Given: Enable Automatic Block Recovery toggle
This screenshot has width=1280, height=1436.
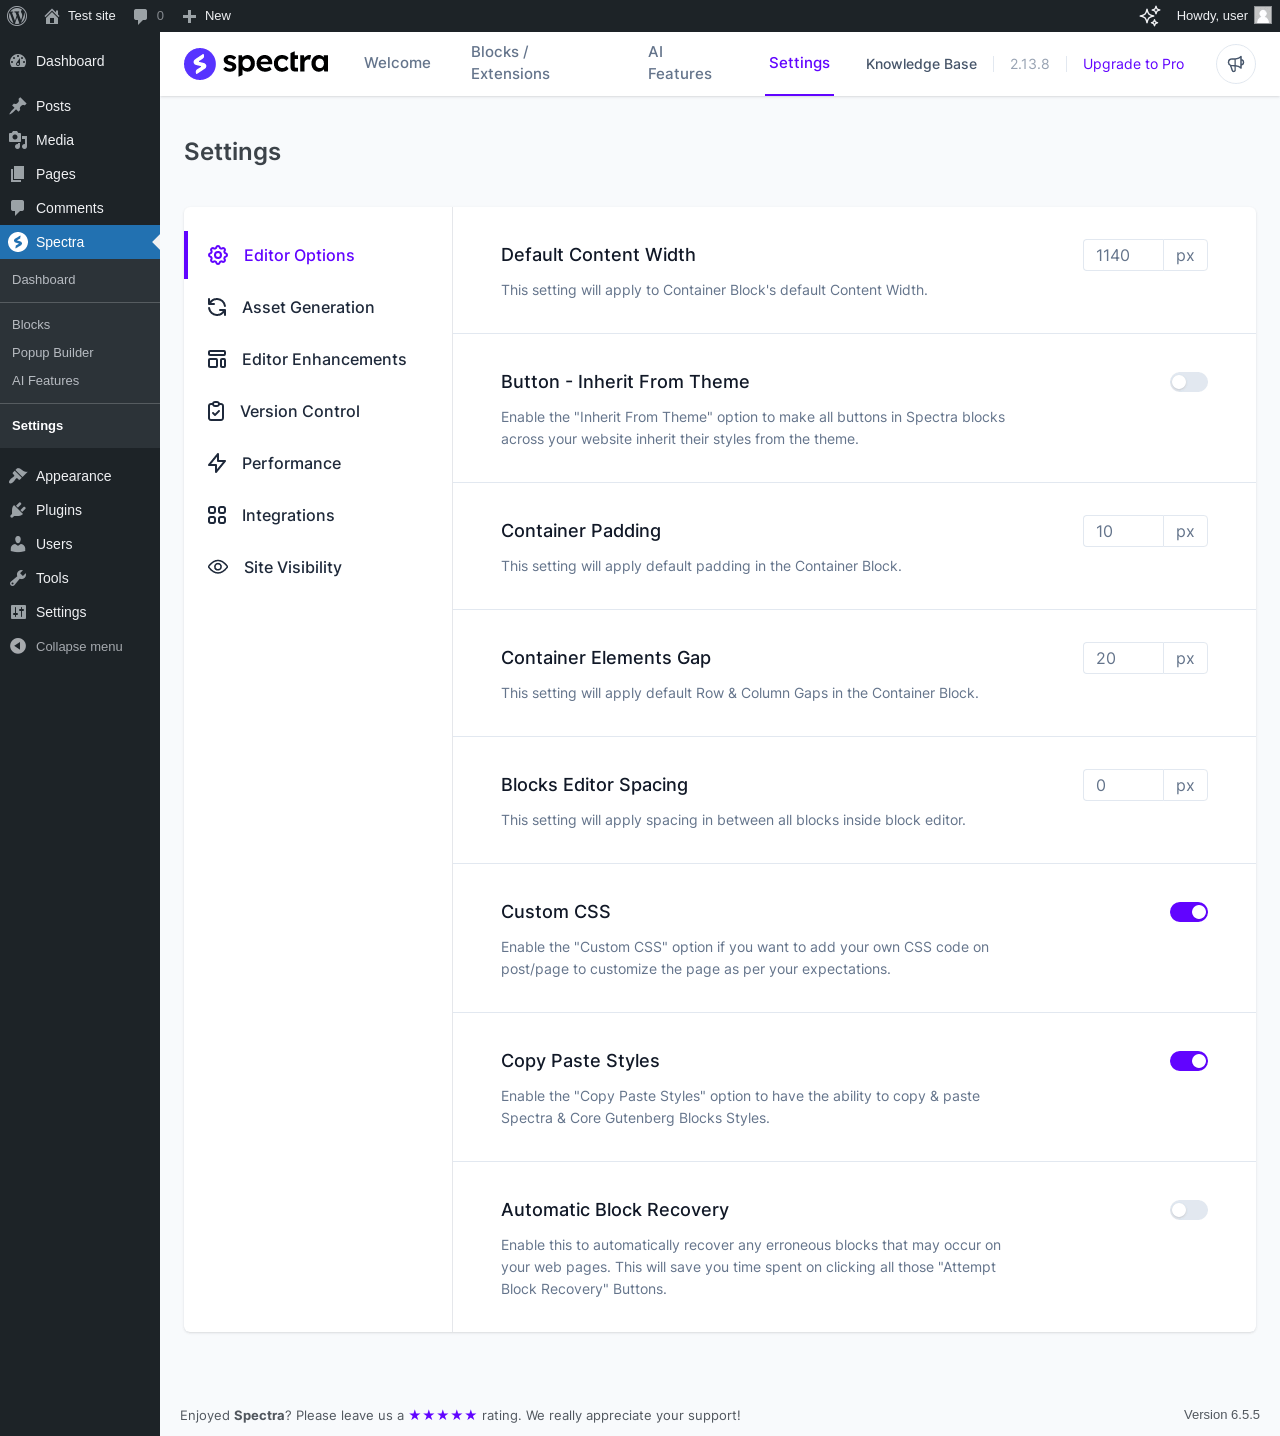Looking at the screenshot, I should pyautogui.click(x=1188, y=1210).
